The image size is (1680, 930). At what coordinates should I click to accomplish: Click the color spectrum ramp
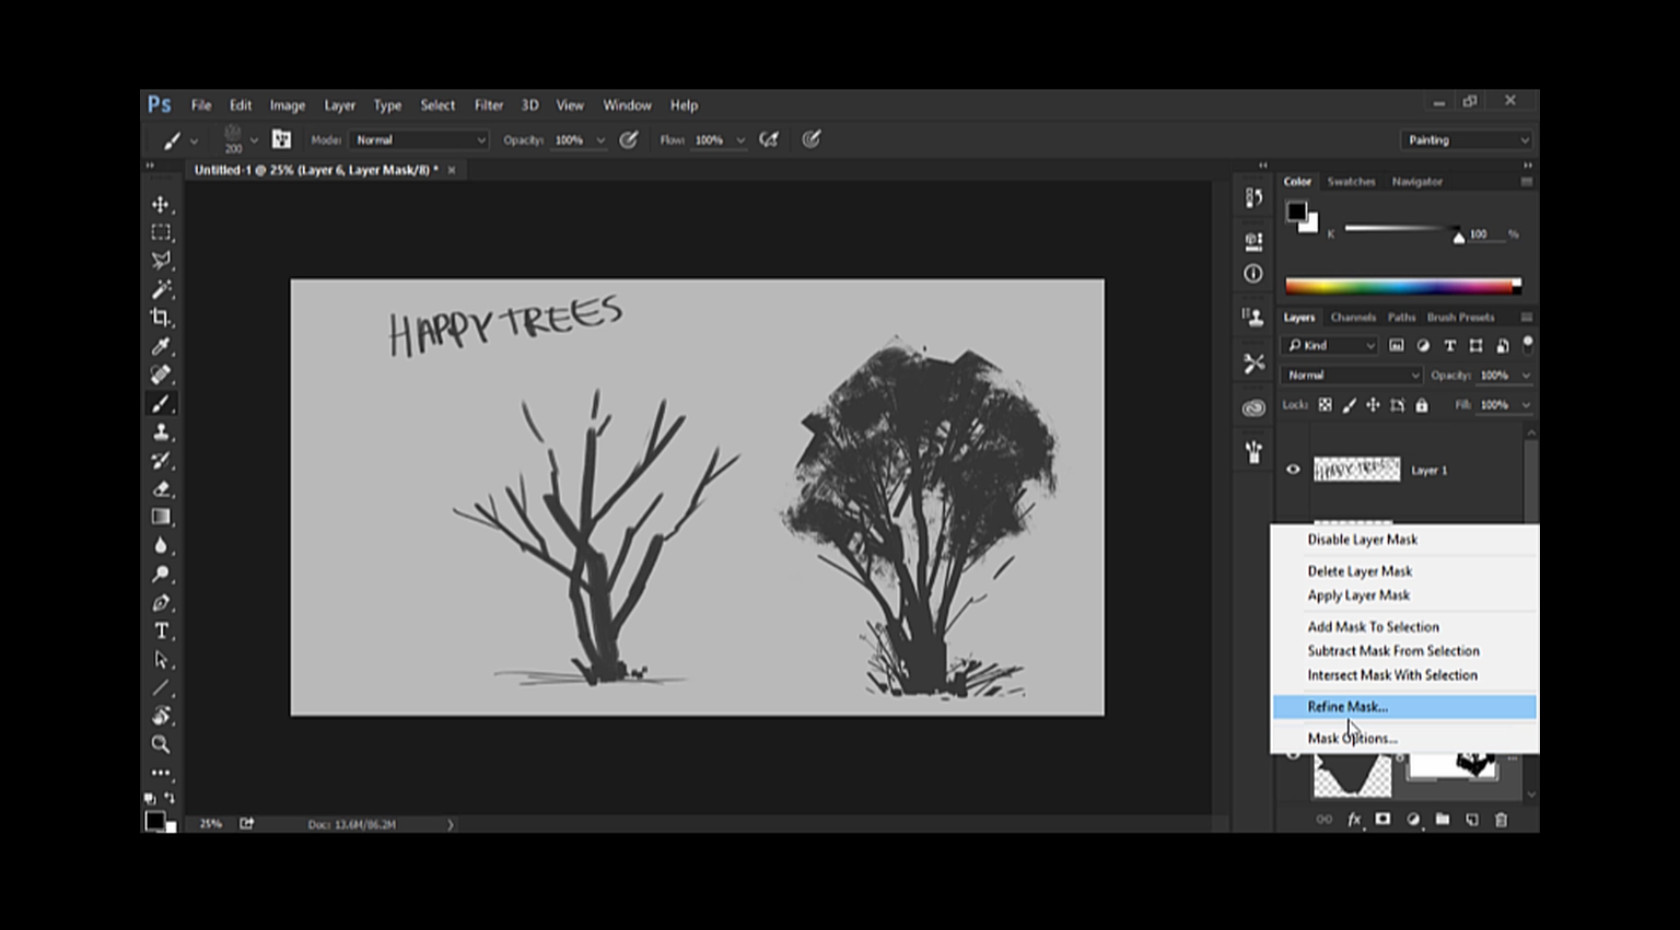tap(1402, 286)
